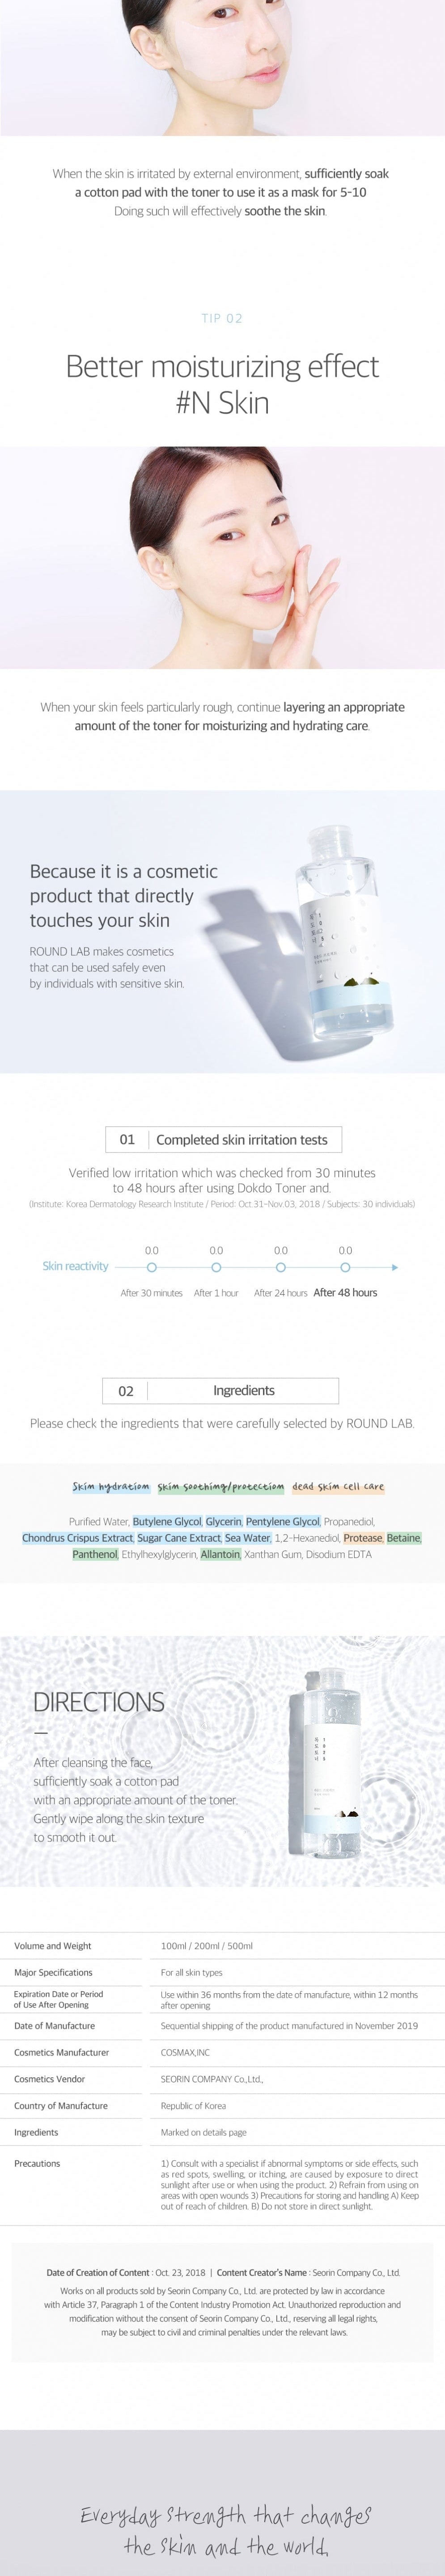Click the Completed skin irritation tests header
The image size is (445, 2576).
pos(223,1139)
